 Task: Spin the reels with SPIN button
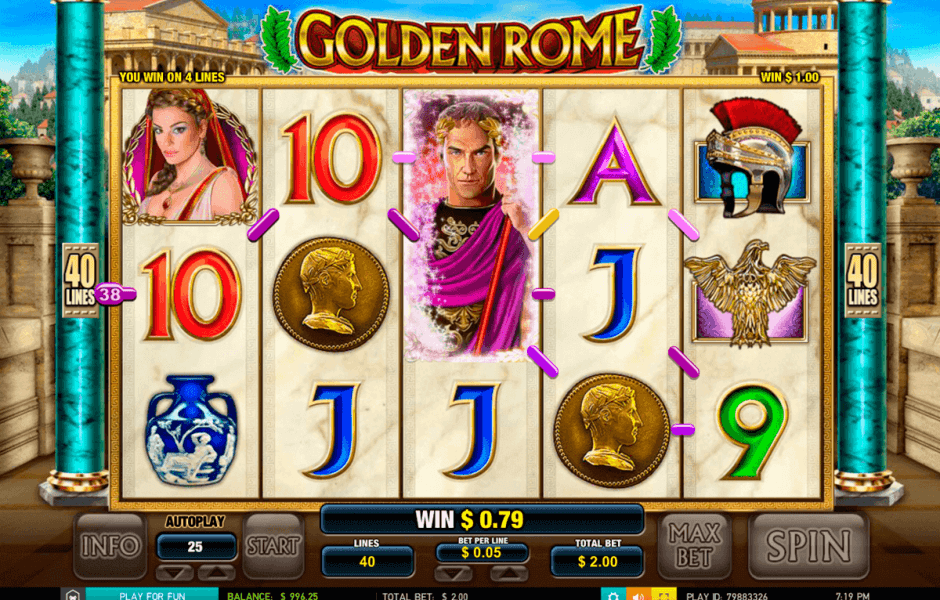(x=809, y=546)
